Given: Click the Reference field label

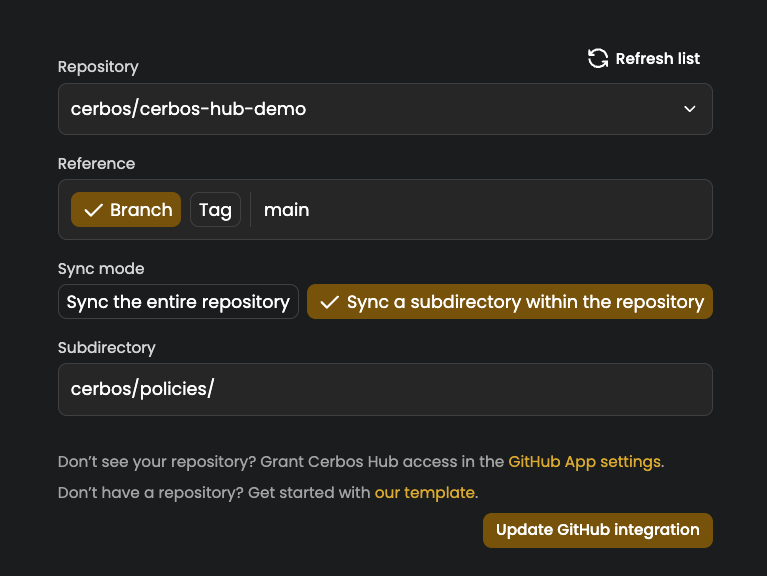Looking at the screenshot, I should tap(96, 163).
